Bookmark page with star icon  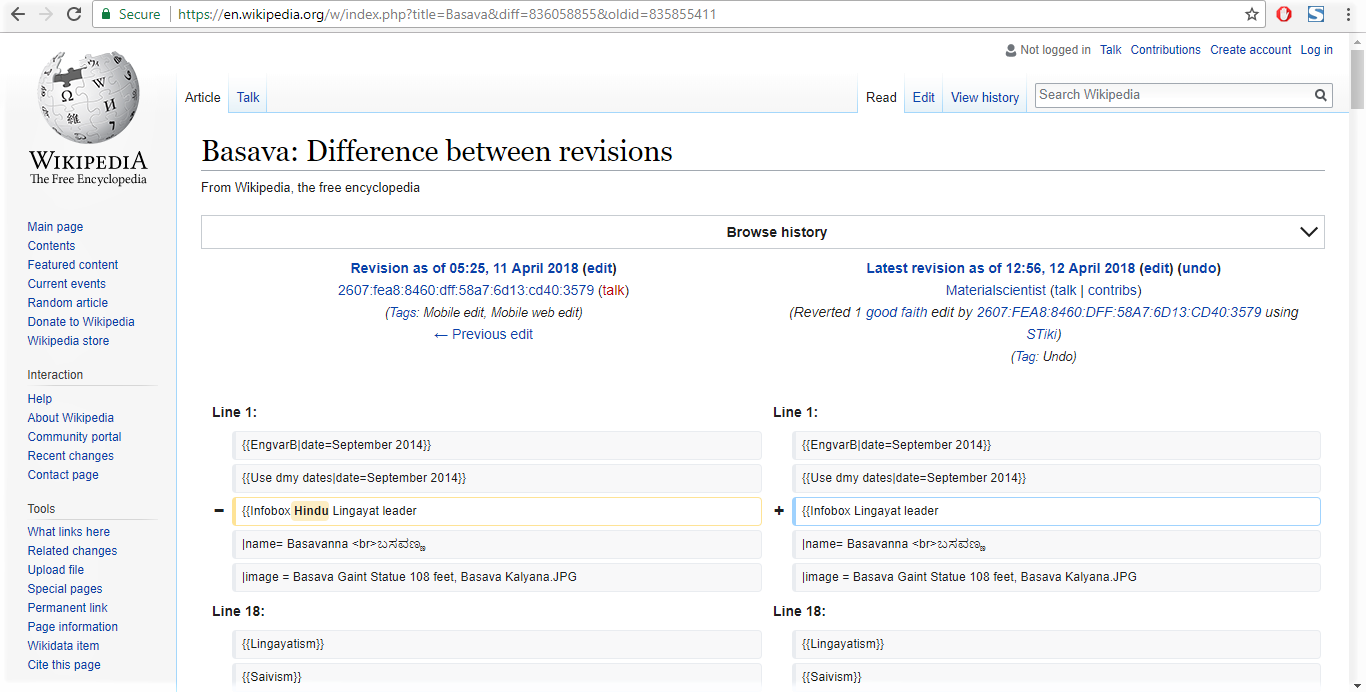1251,14
